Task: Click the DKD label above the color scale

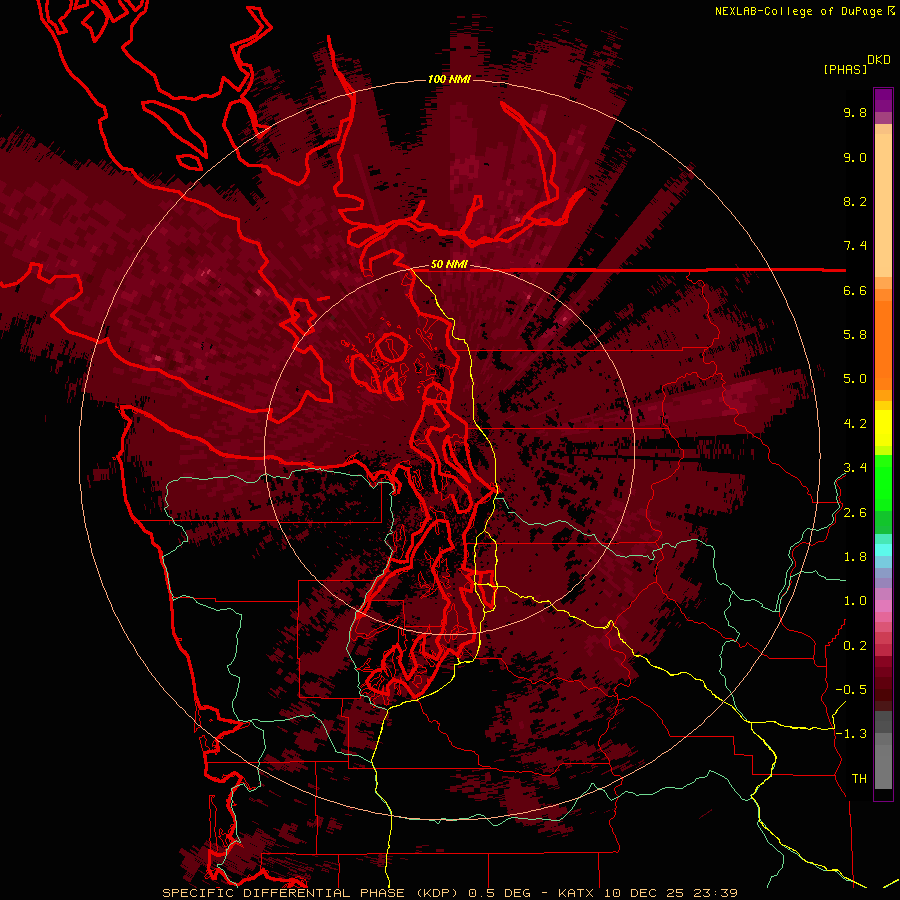Action: click(x=879, y=60)
